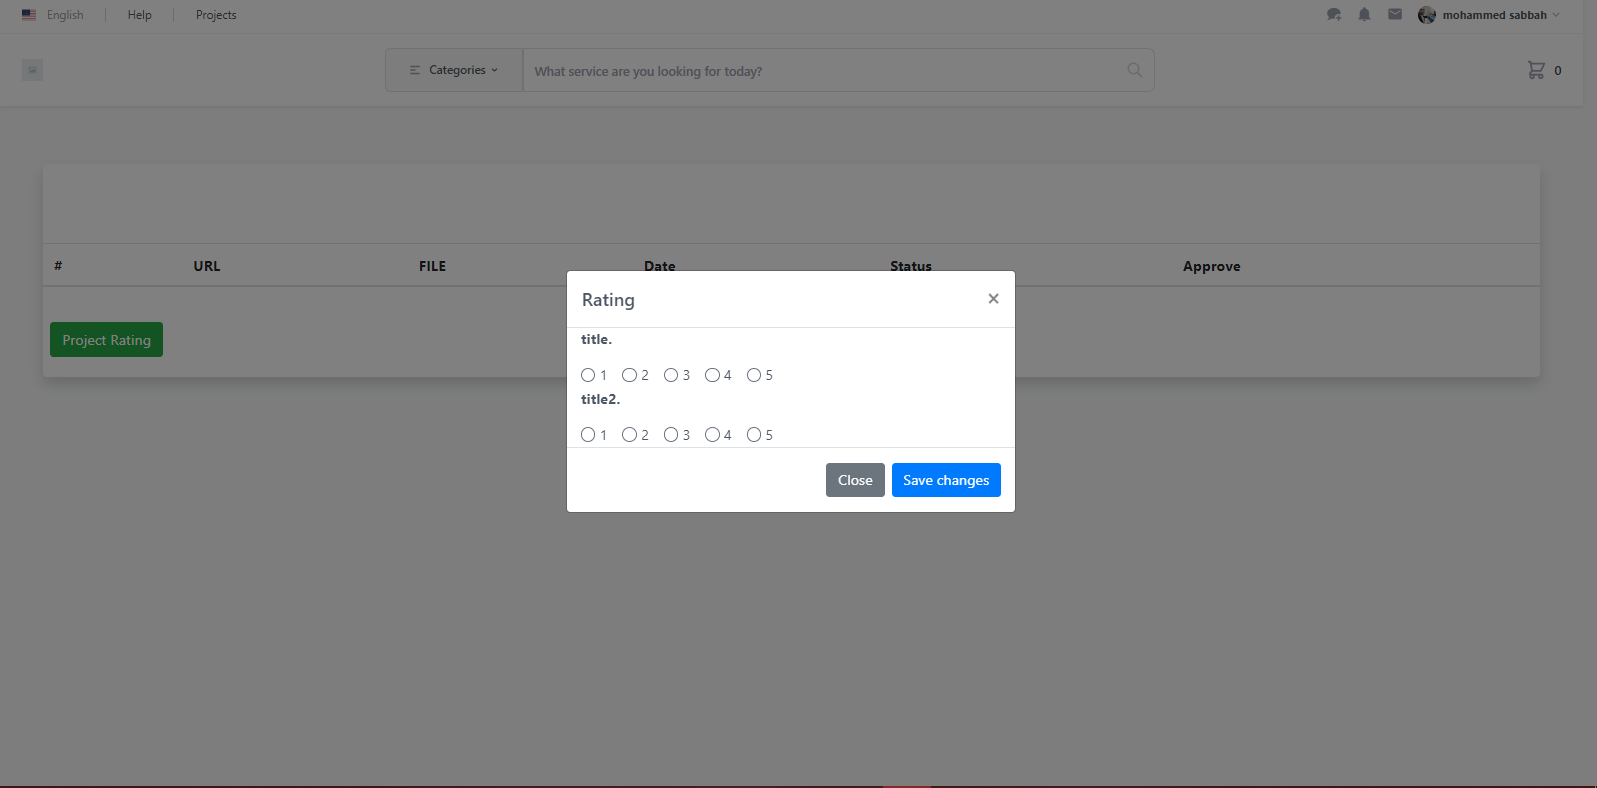
Task: Click the search magnifier icon
Action: coord(1134,70)
